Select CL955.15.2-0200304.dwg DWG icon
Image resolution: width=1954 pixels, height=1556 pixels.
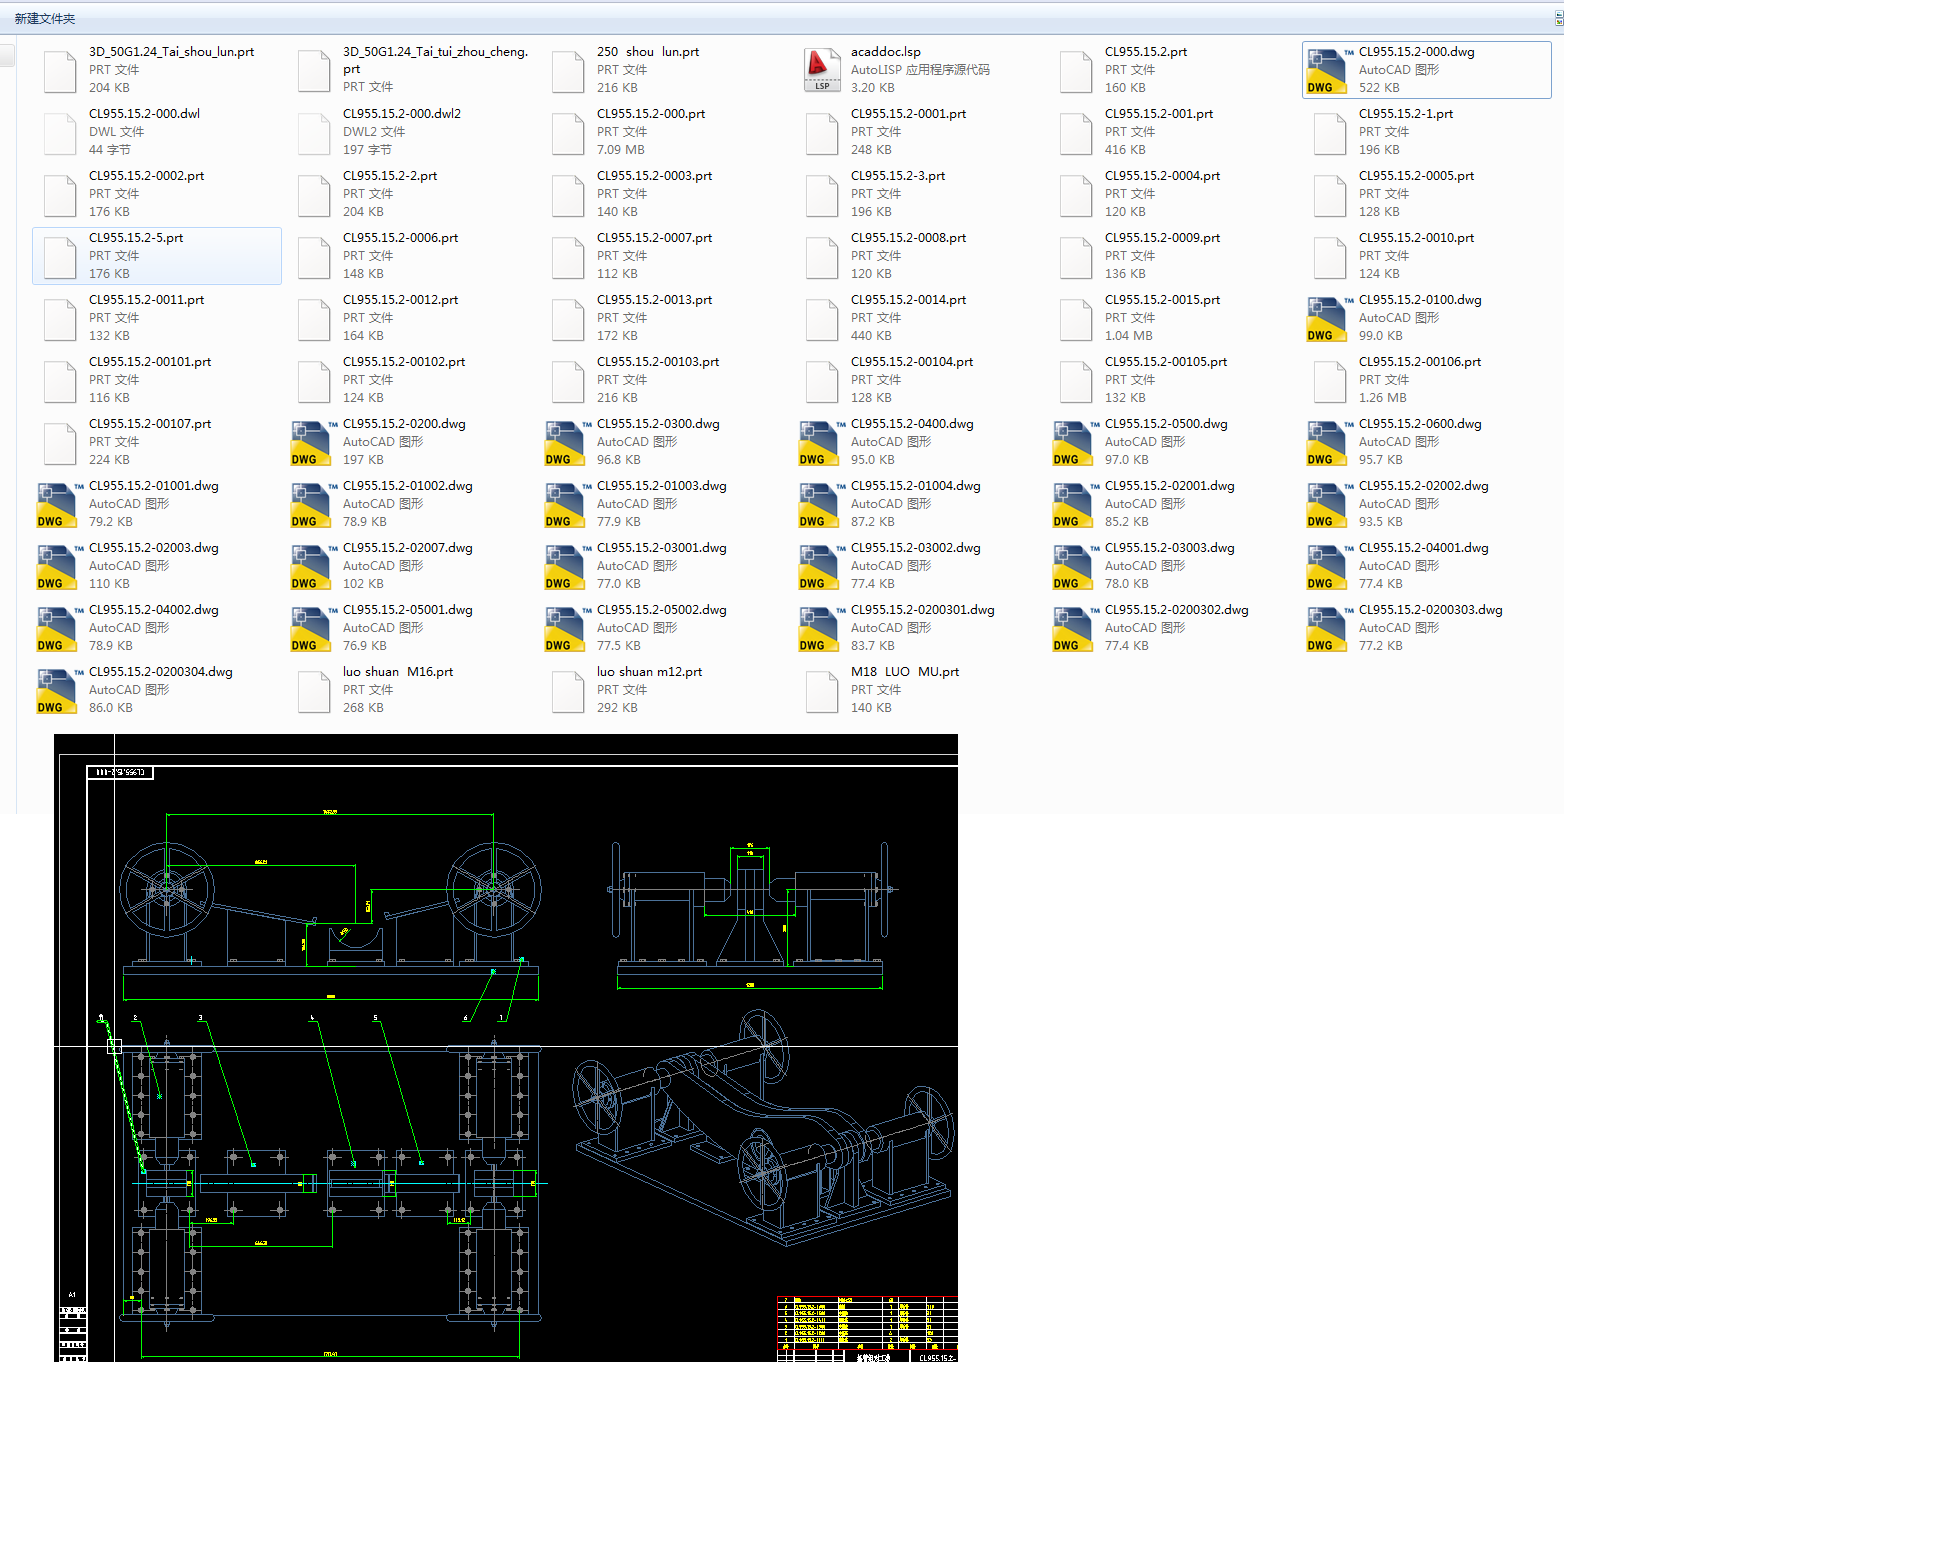click(57, 690)
